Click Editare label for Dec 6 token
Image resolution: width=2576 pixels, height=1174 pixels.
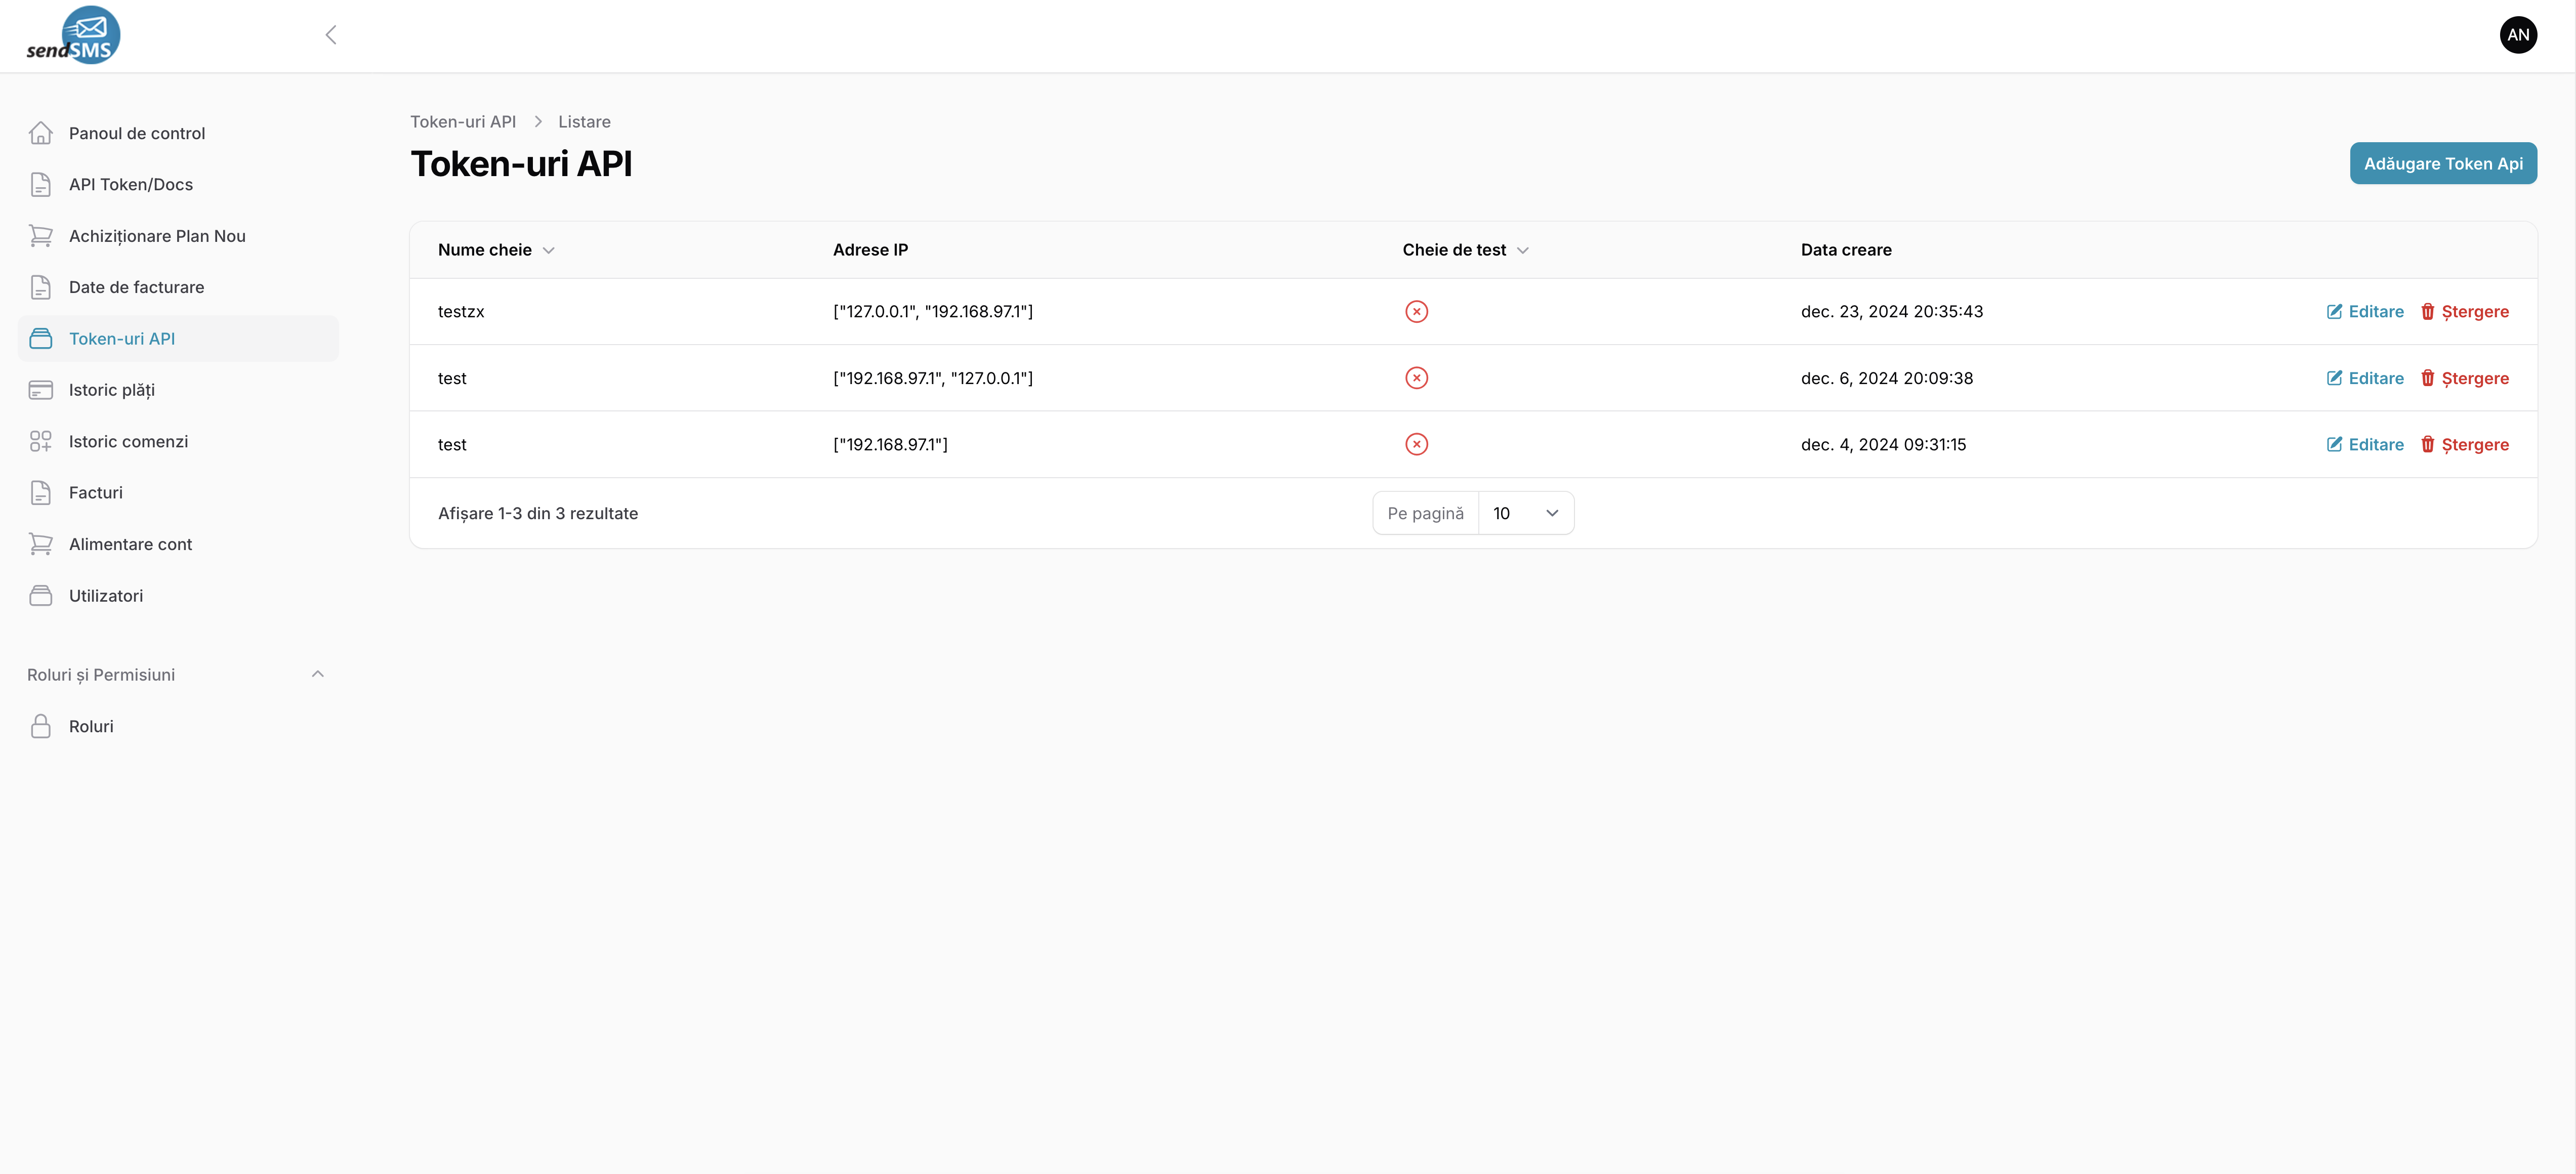tap(2376, 378)
